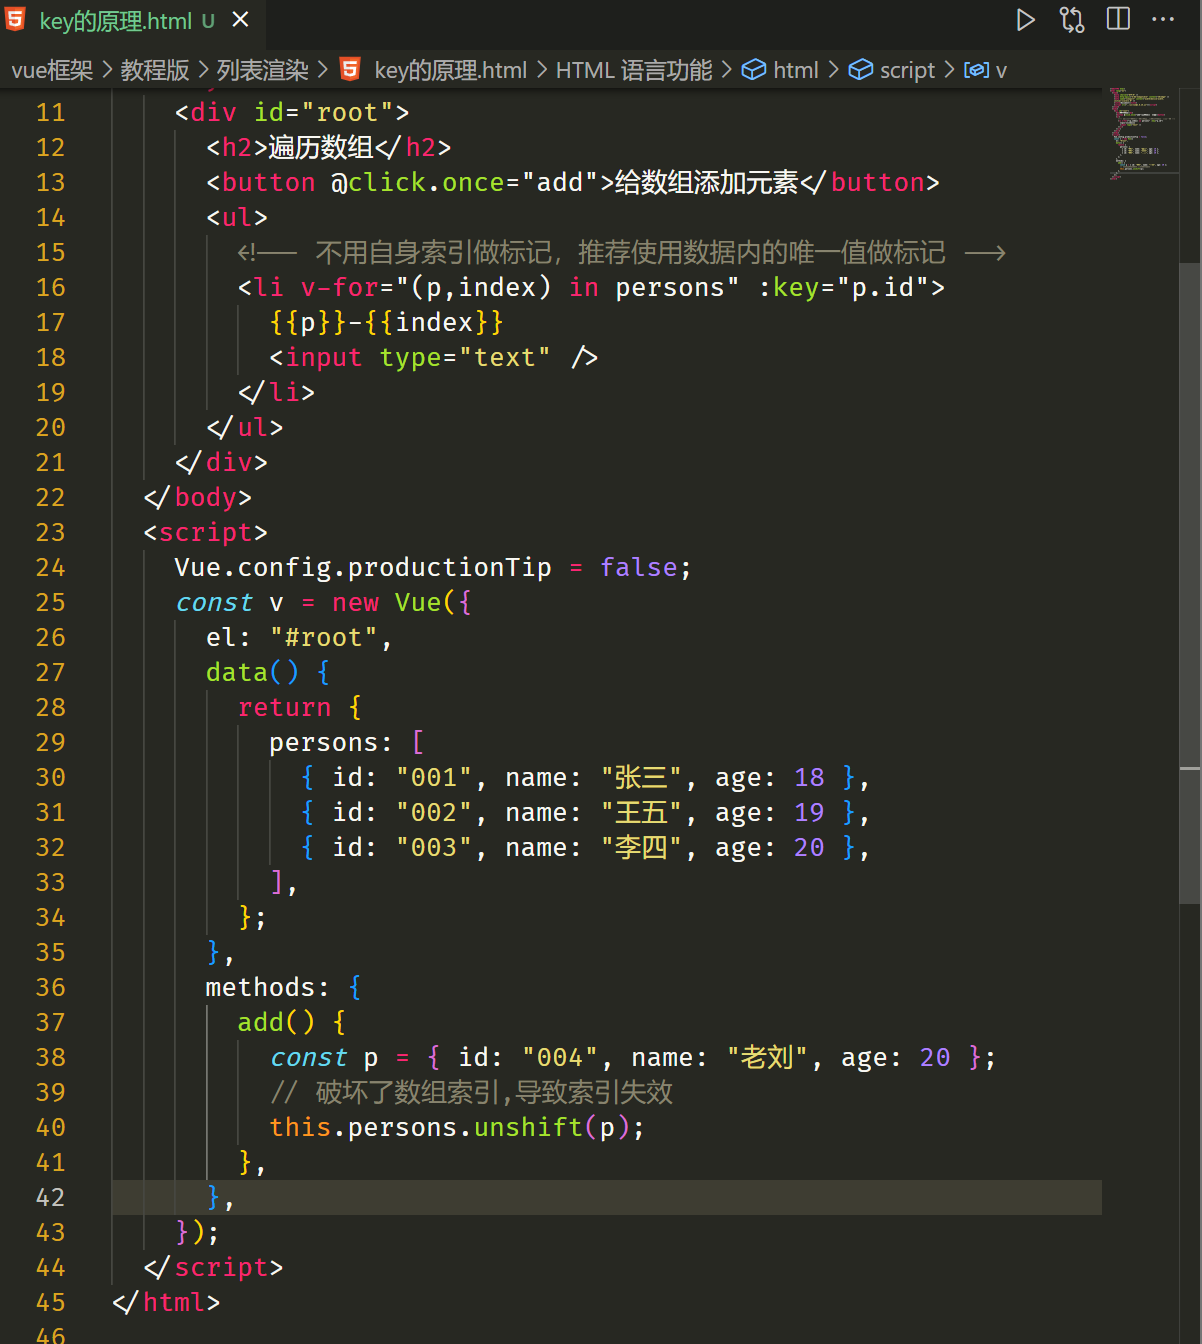The image size is (1202, 1344).
Task: Click the age value 18
Action: pos(809,777)
